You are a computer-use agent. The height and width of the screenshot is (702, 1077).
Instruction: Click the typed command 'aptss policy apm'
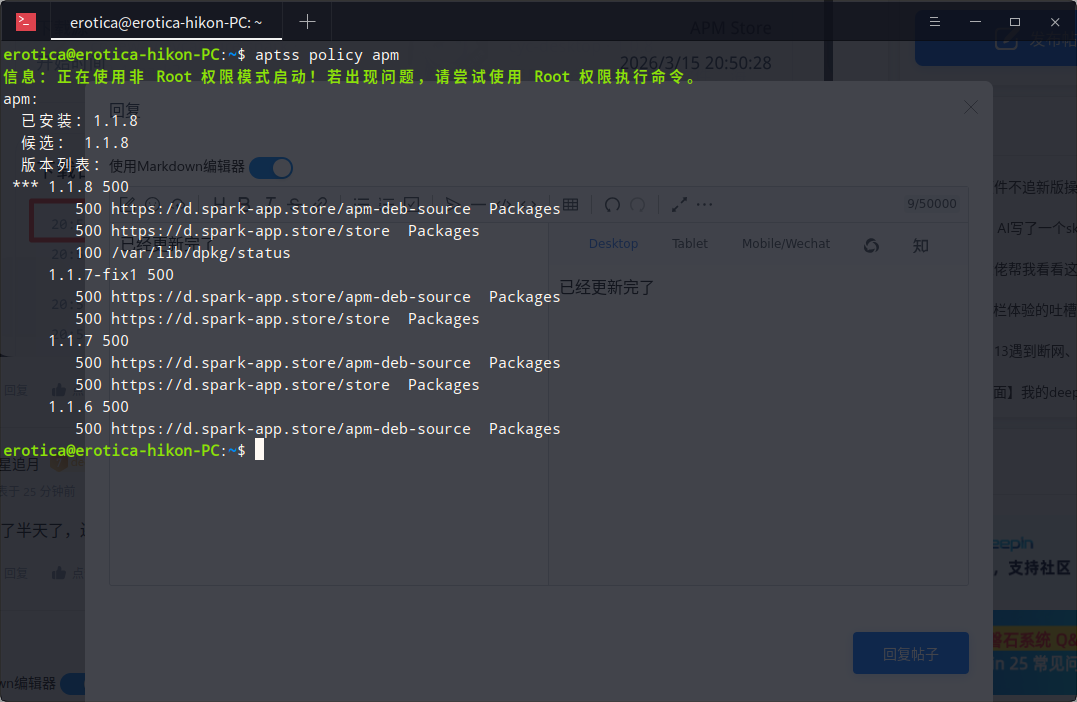coord(327,55)
